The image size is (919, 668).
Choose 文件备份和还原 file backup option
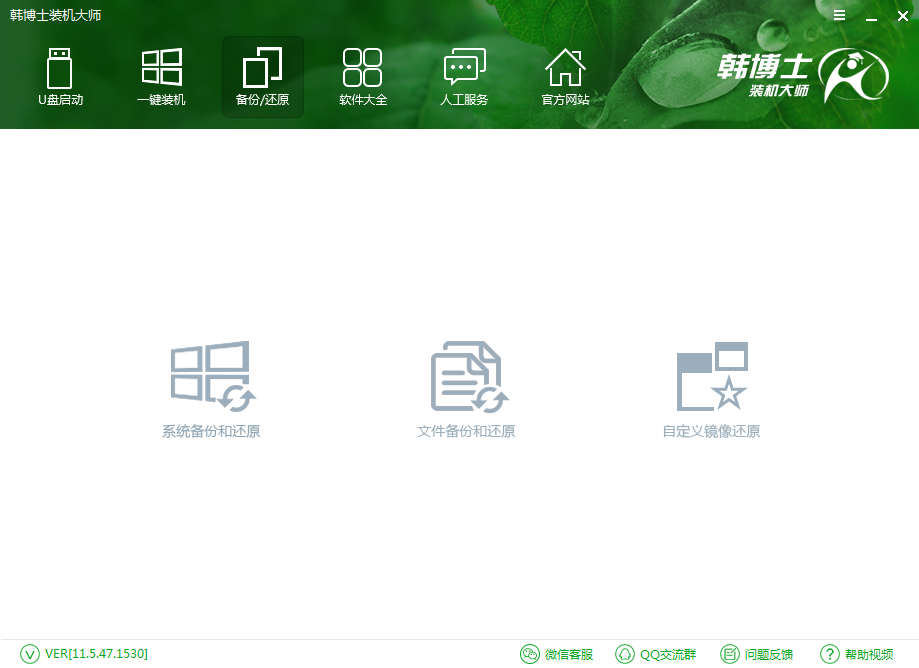click(466, 389)
